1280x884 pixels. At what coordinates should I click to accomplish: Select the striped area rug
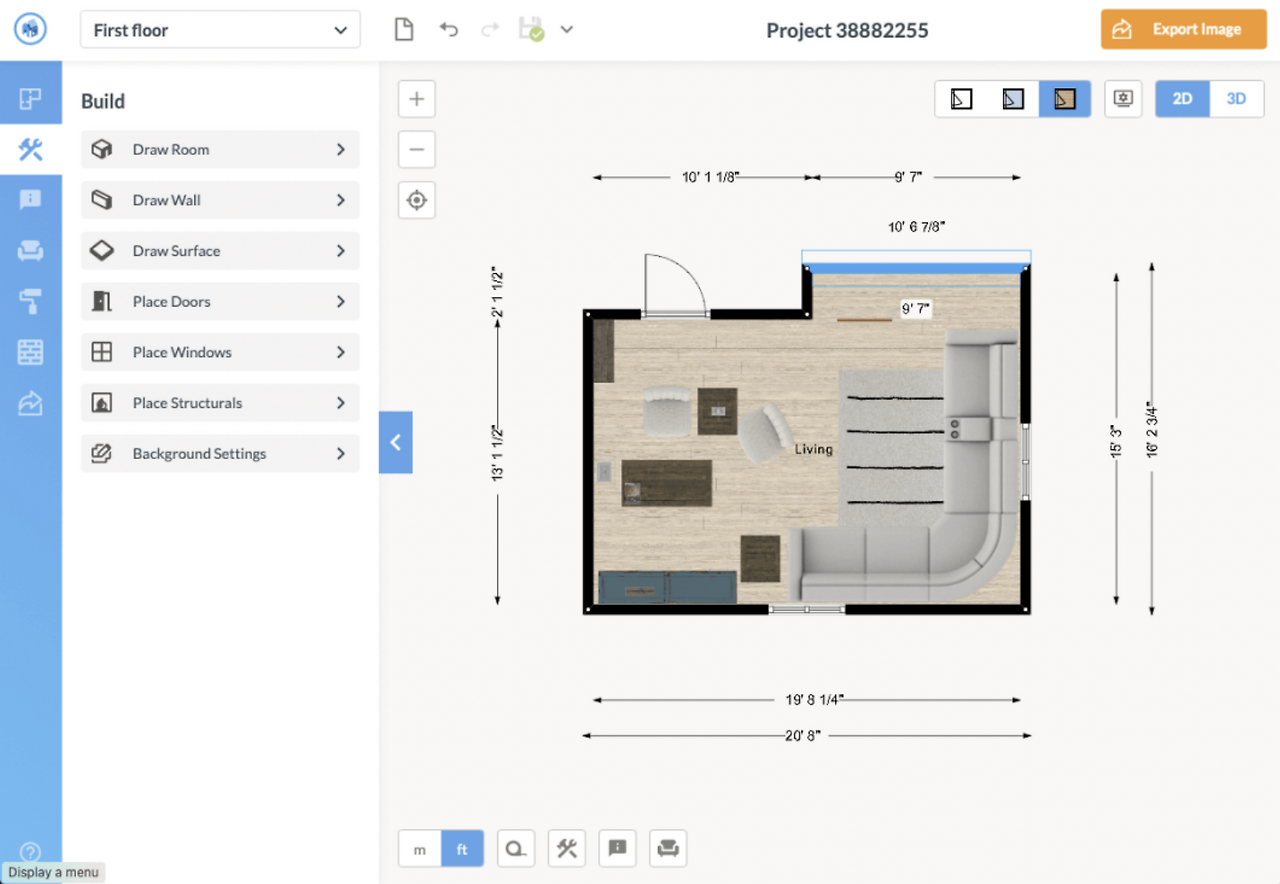pyautogui.click(x=890, y=447)
